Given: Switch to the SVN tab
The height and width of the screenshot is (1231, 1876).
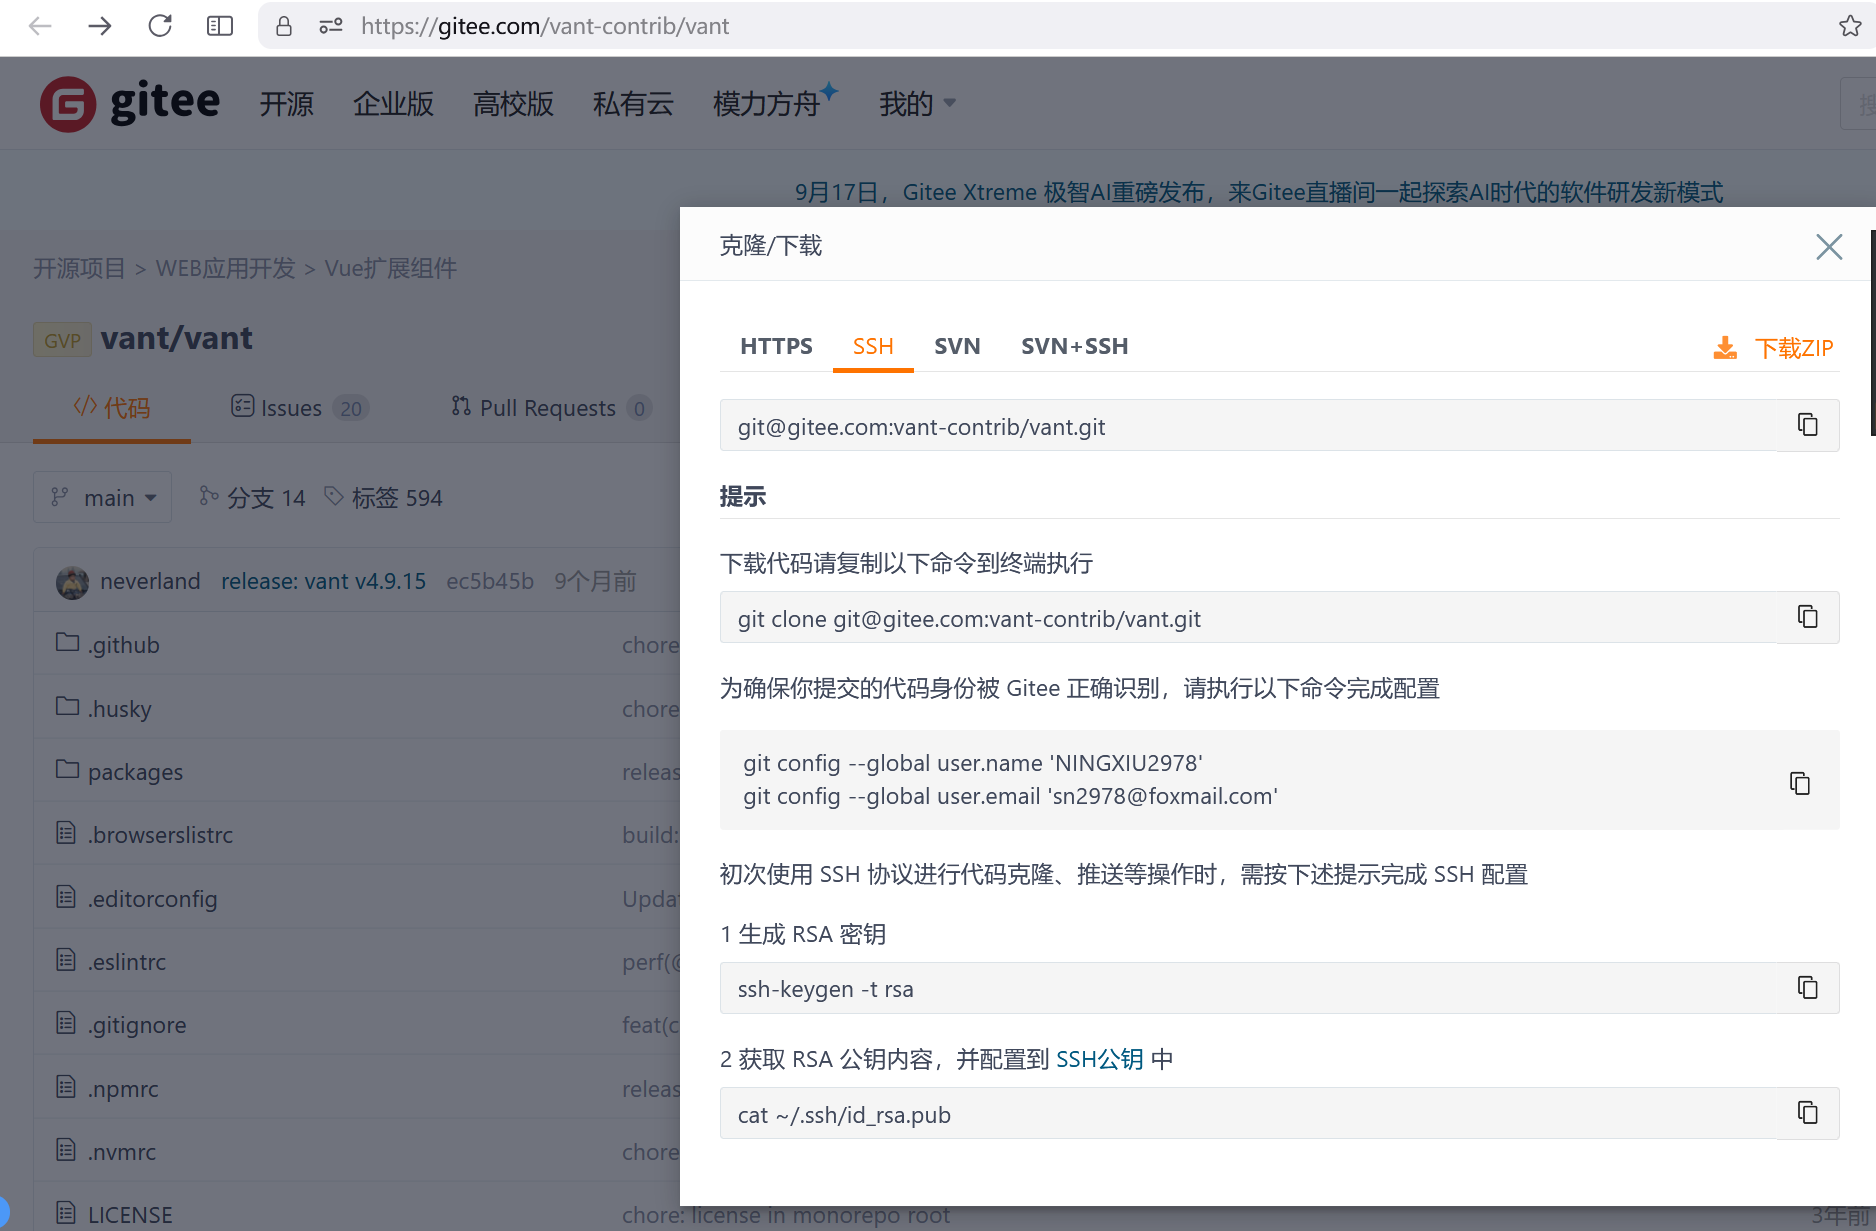Looking at the screenshot, I should pyautogui.click(x=957, y=346).
